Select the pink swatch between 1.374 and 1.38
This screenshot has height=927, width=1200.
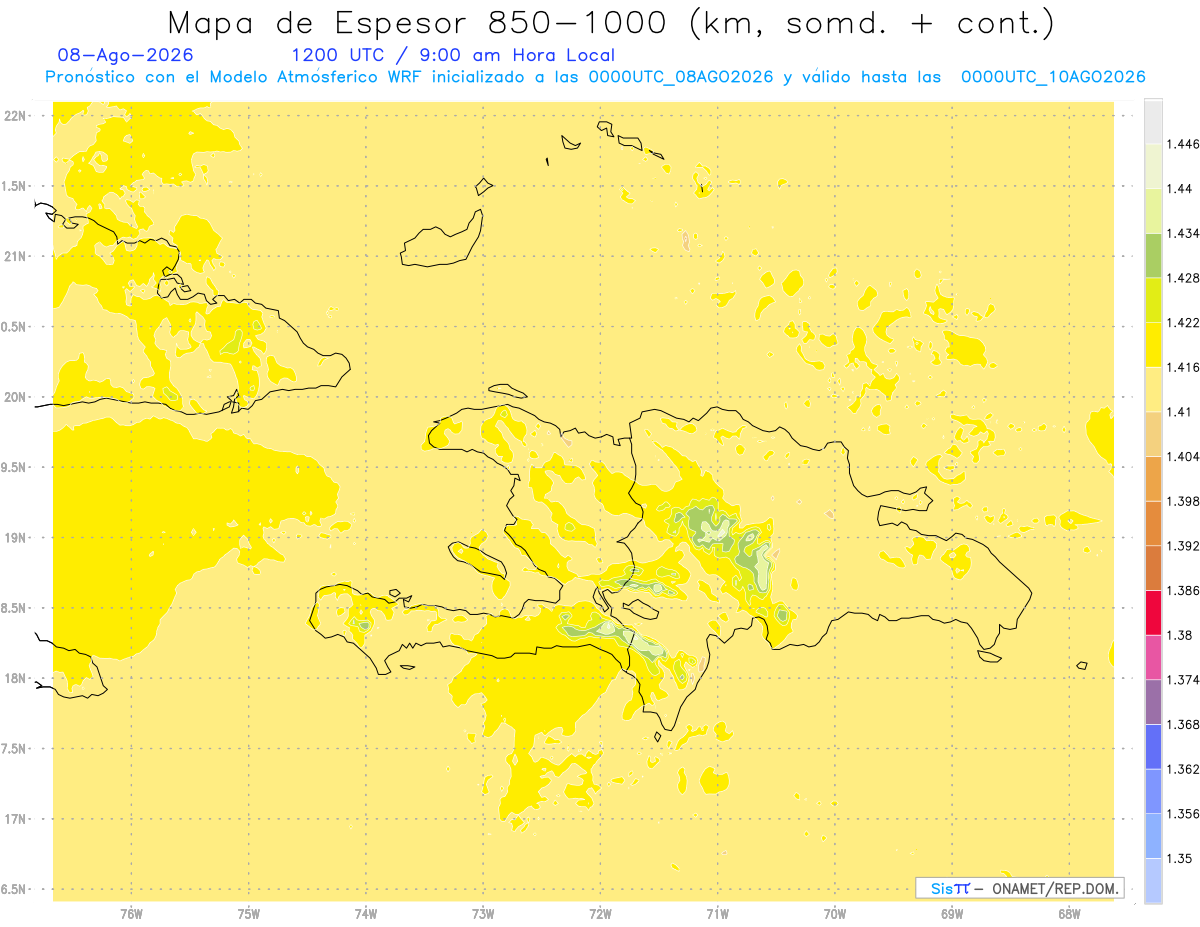coord(1153,657)
